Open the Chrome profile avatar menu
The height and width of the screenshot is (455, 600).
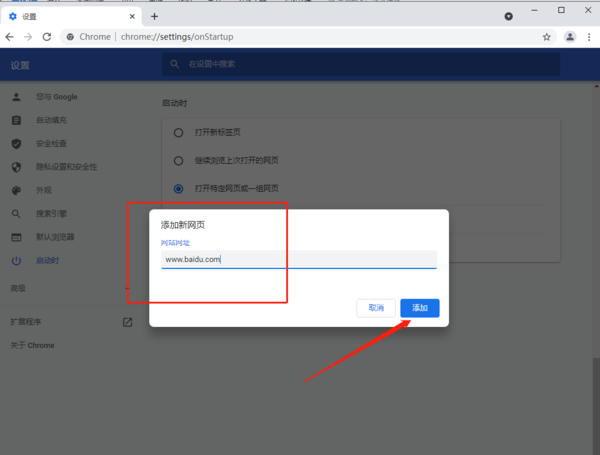570,37
